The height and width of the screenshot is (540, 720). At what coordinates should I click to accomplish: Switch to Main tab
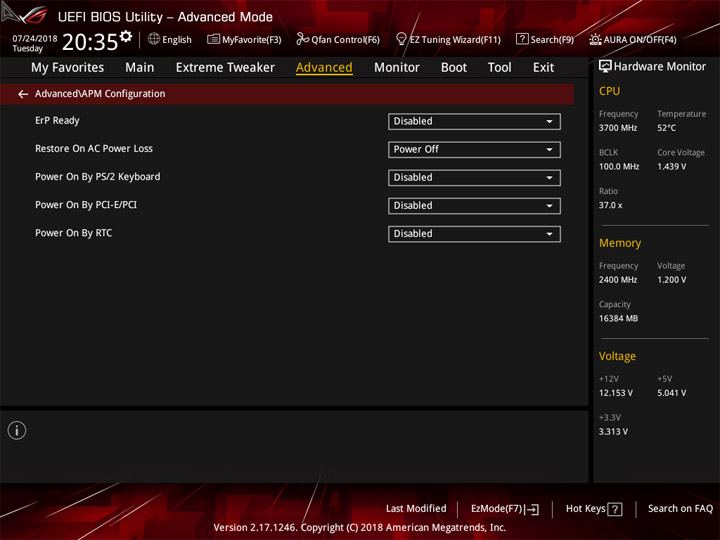(140, 68)
